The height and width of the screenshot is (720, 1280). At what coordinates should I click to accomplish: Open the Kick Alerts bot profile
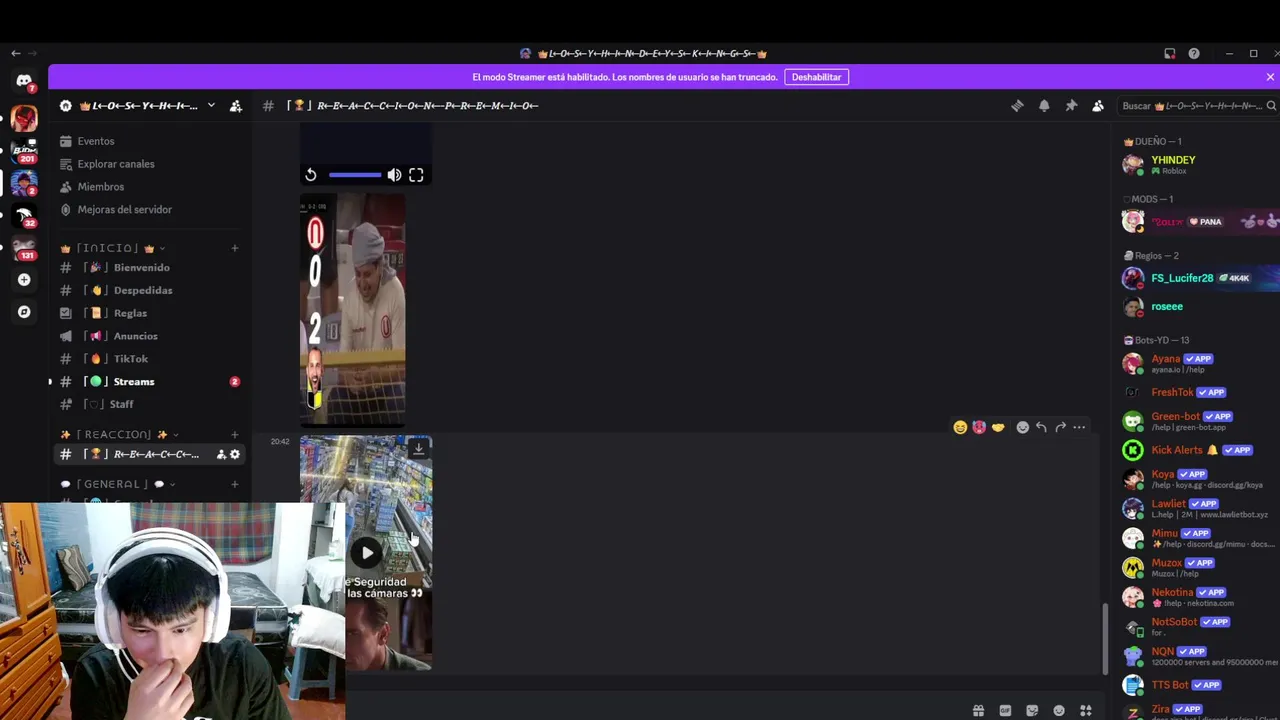1199,450
